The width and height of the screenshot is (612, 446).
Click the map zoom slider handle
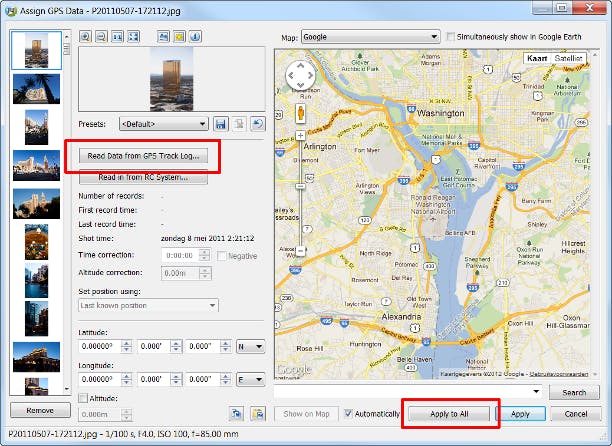point(300,187)
